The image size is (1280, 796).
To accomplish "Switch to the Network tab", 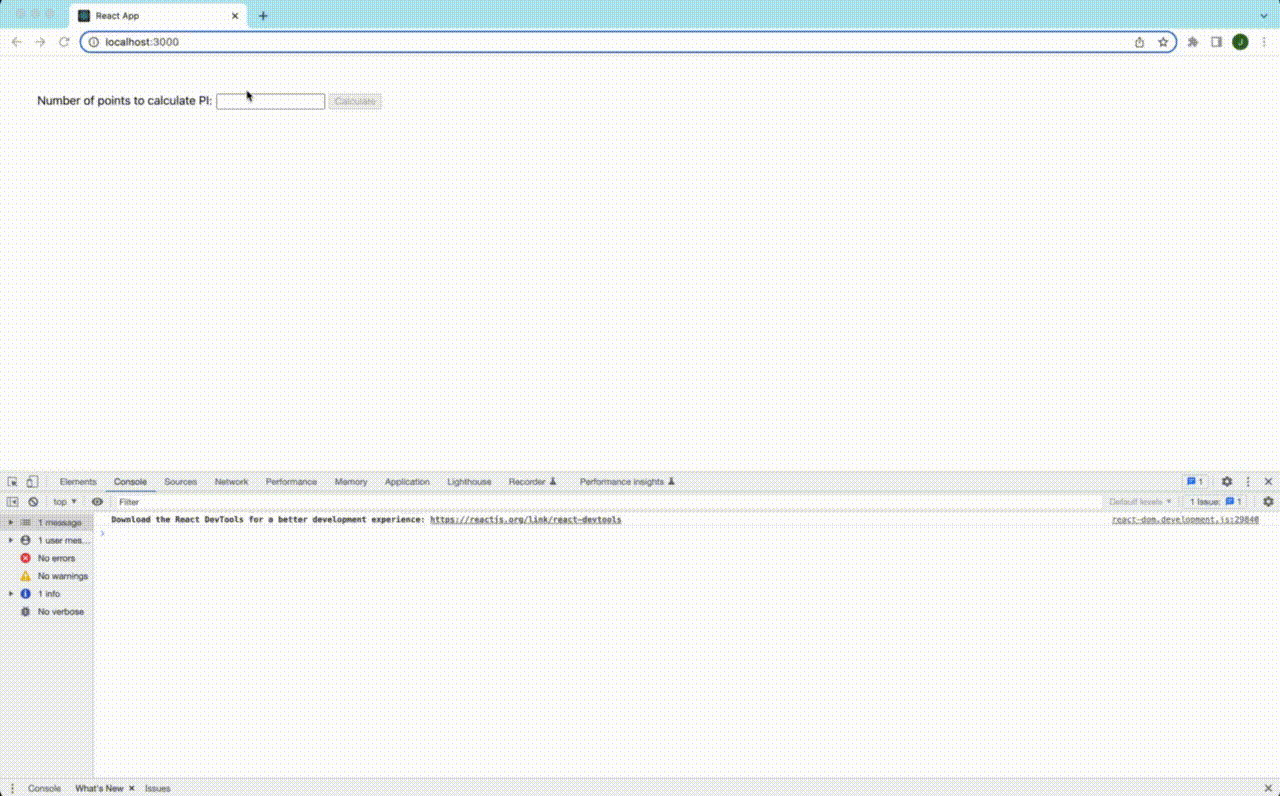I will 231,482.
